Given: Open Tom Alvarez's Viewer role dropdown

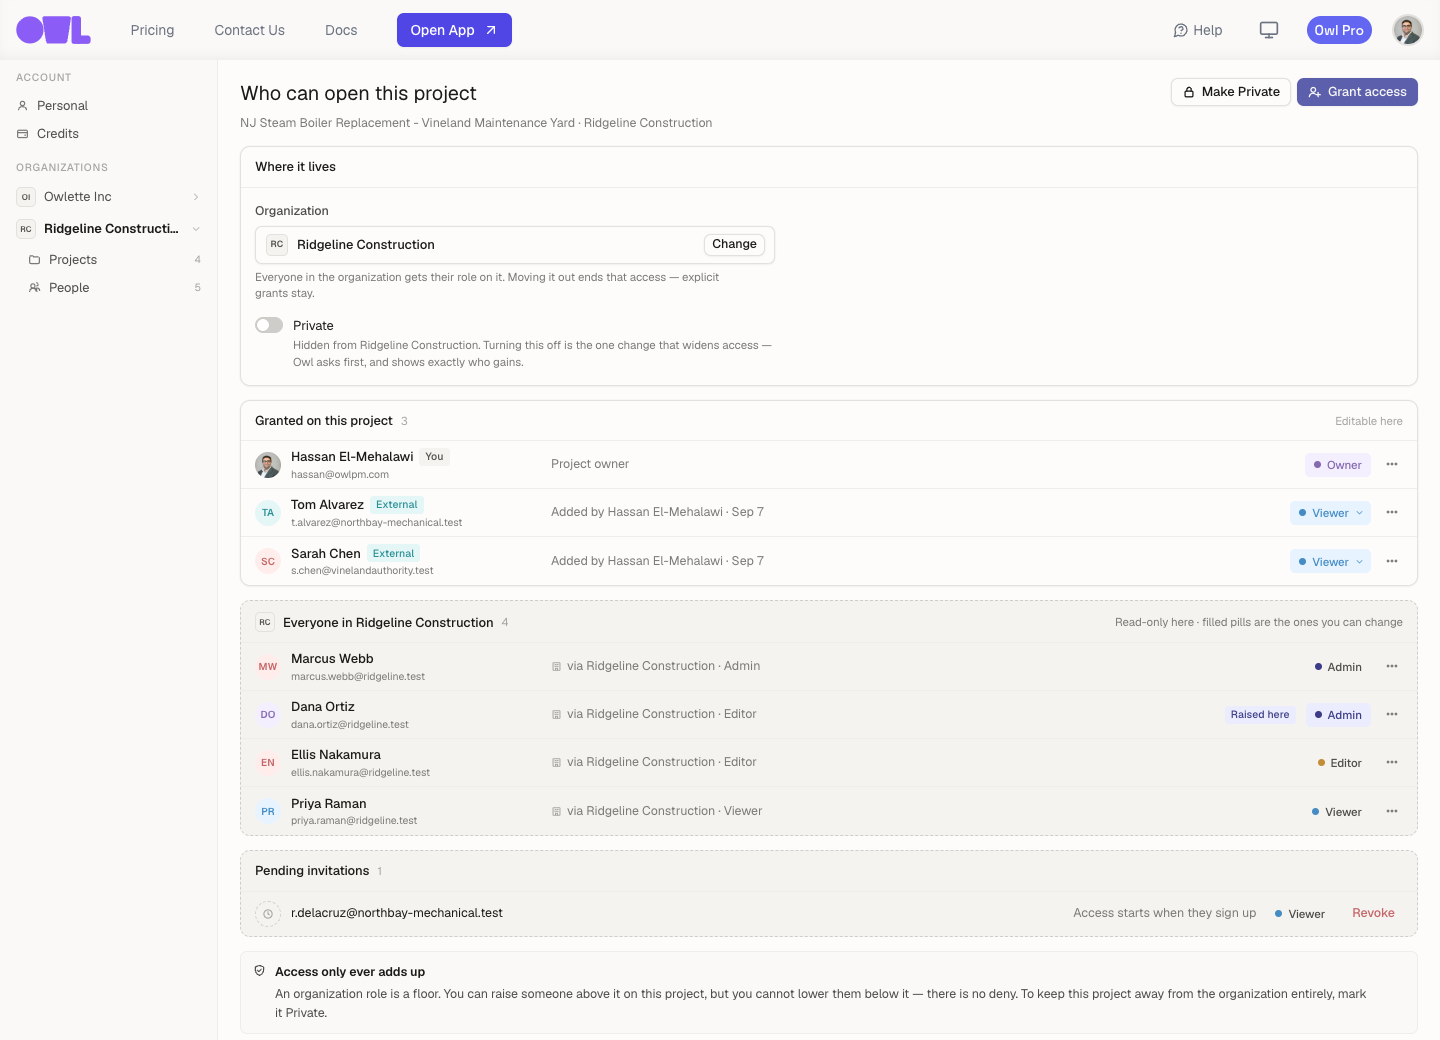Looking at the screenshot, I should point(1330,513).
